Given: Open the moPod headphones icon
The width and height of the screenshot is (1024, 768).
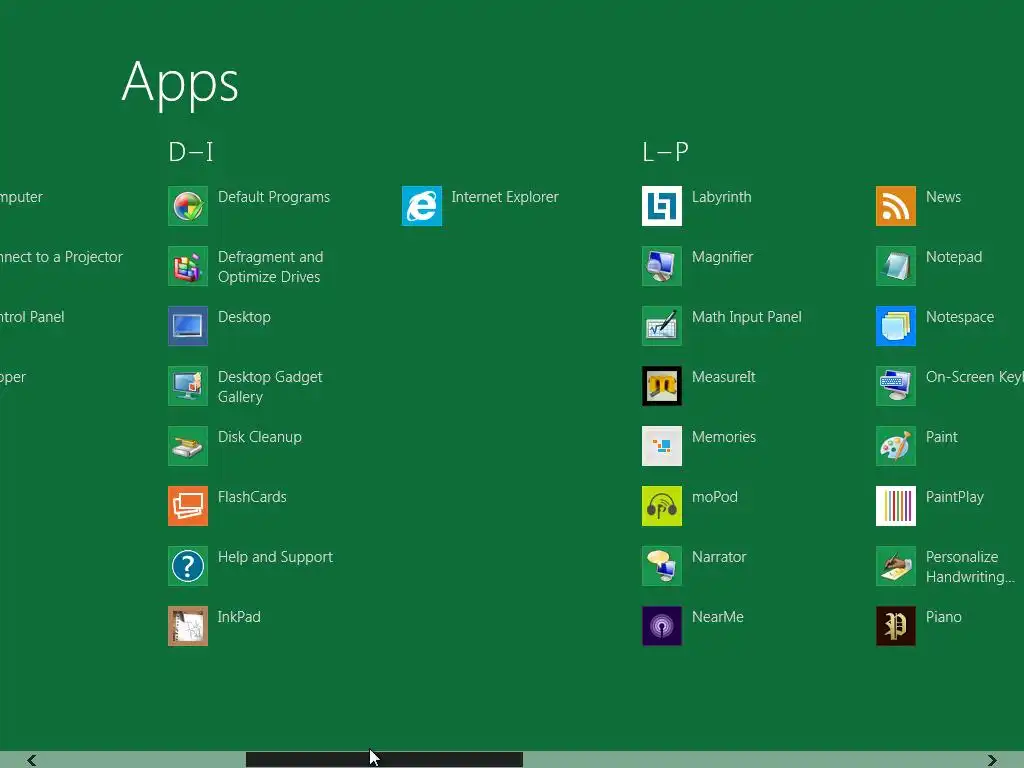Looking at the screenshot, I should tap(662, 506).
